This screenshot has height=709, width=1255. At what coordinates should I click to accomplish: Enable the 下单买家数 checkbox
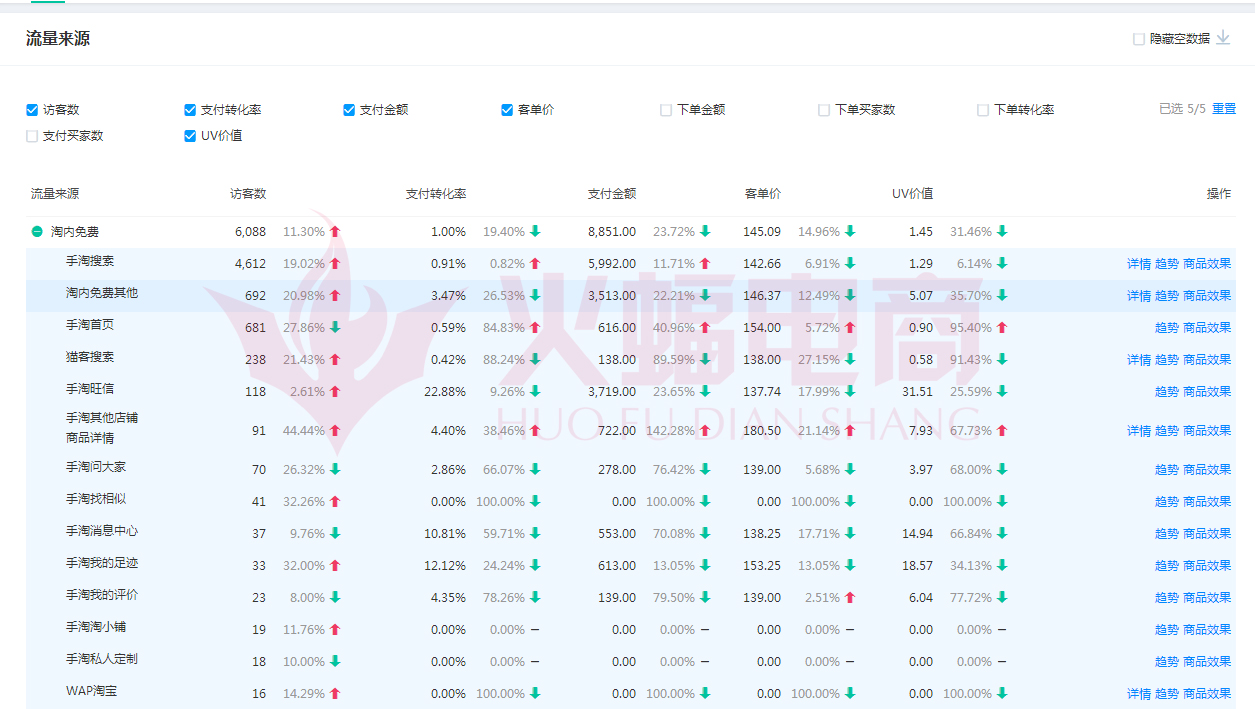point(824,110)
